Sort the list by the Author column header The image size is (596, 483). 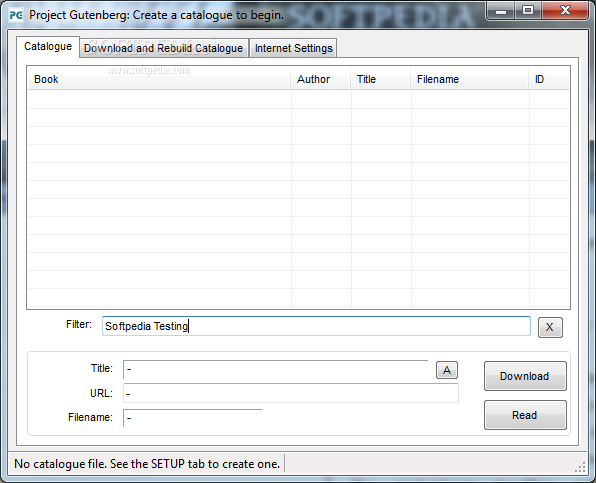(321, 79)
